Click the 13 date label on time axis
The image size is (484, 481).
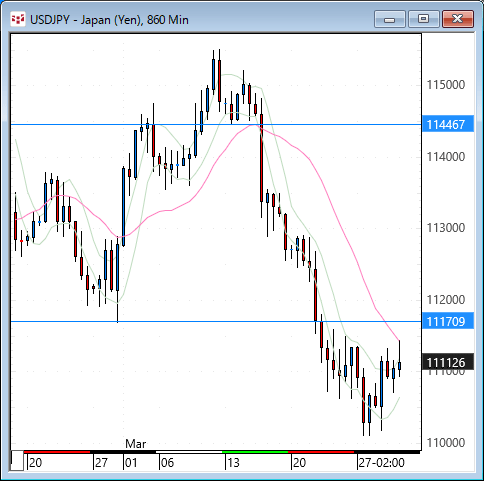[x=233, y=463]
